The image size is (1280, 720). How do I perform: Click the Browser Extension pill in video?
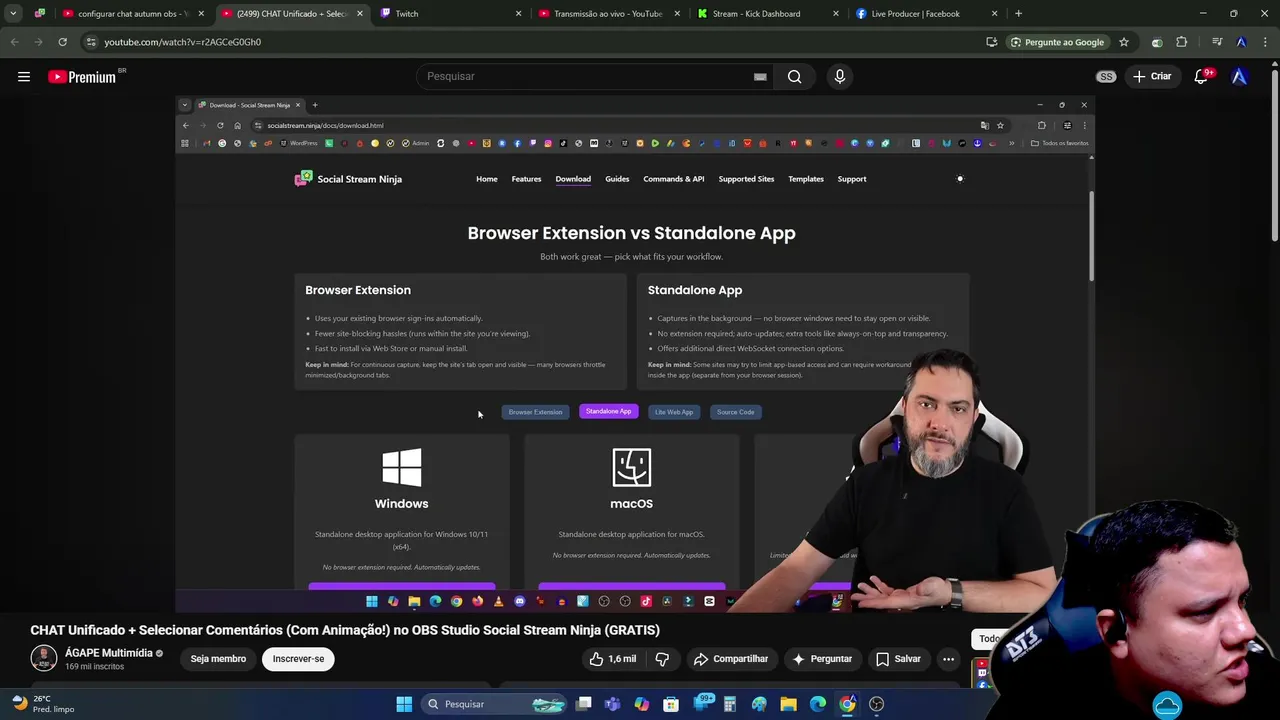click(x=535, y=412)
